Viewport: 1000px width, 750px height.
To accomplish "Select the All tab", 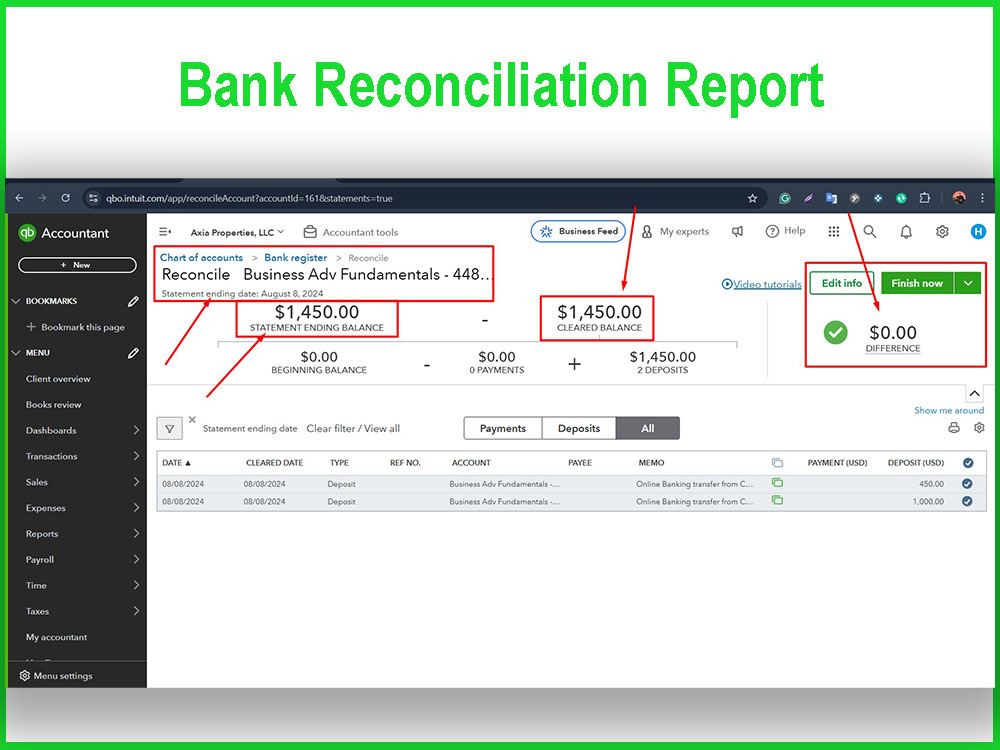I will coord(647,429).
